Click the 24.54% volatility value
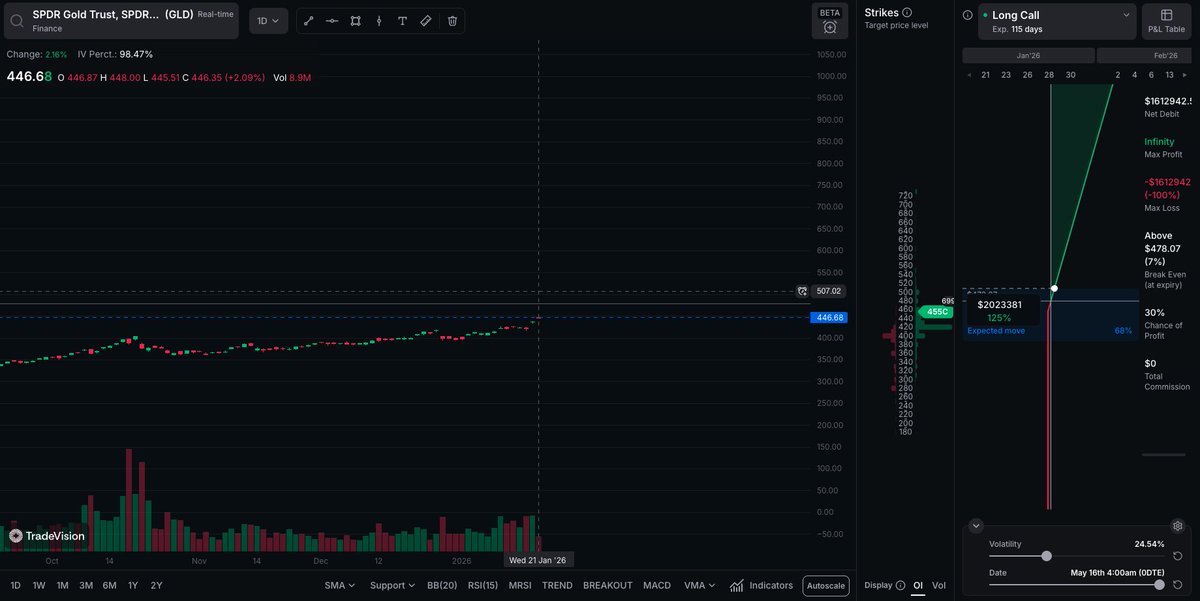The width and height of the screenshot is (1200, 601). pos(1148,544)
